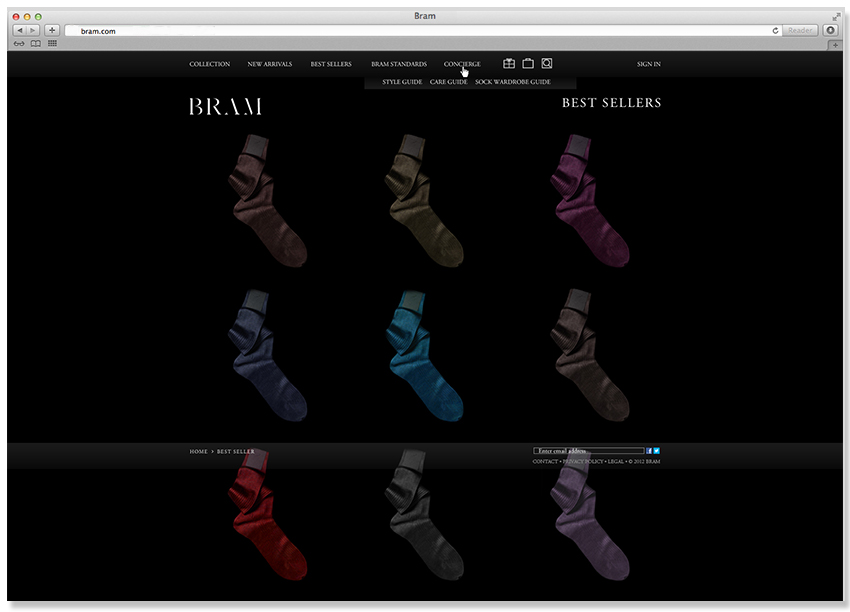This screenshot has width=850, height=612.
Task: Open the Concierge menu item
Action: coord(462,64)
